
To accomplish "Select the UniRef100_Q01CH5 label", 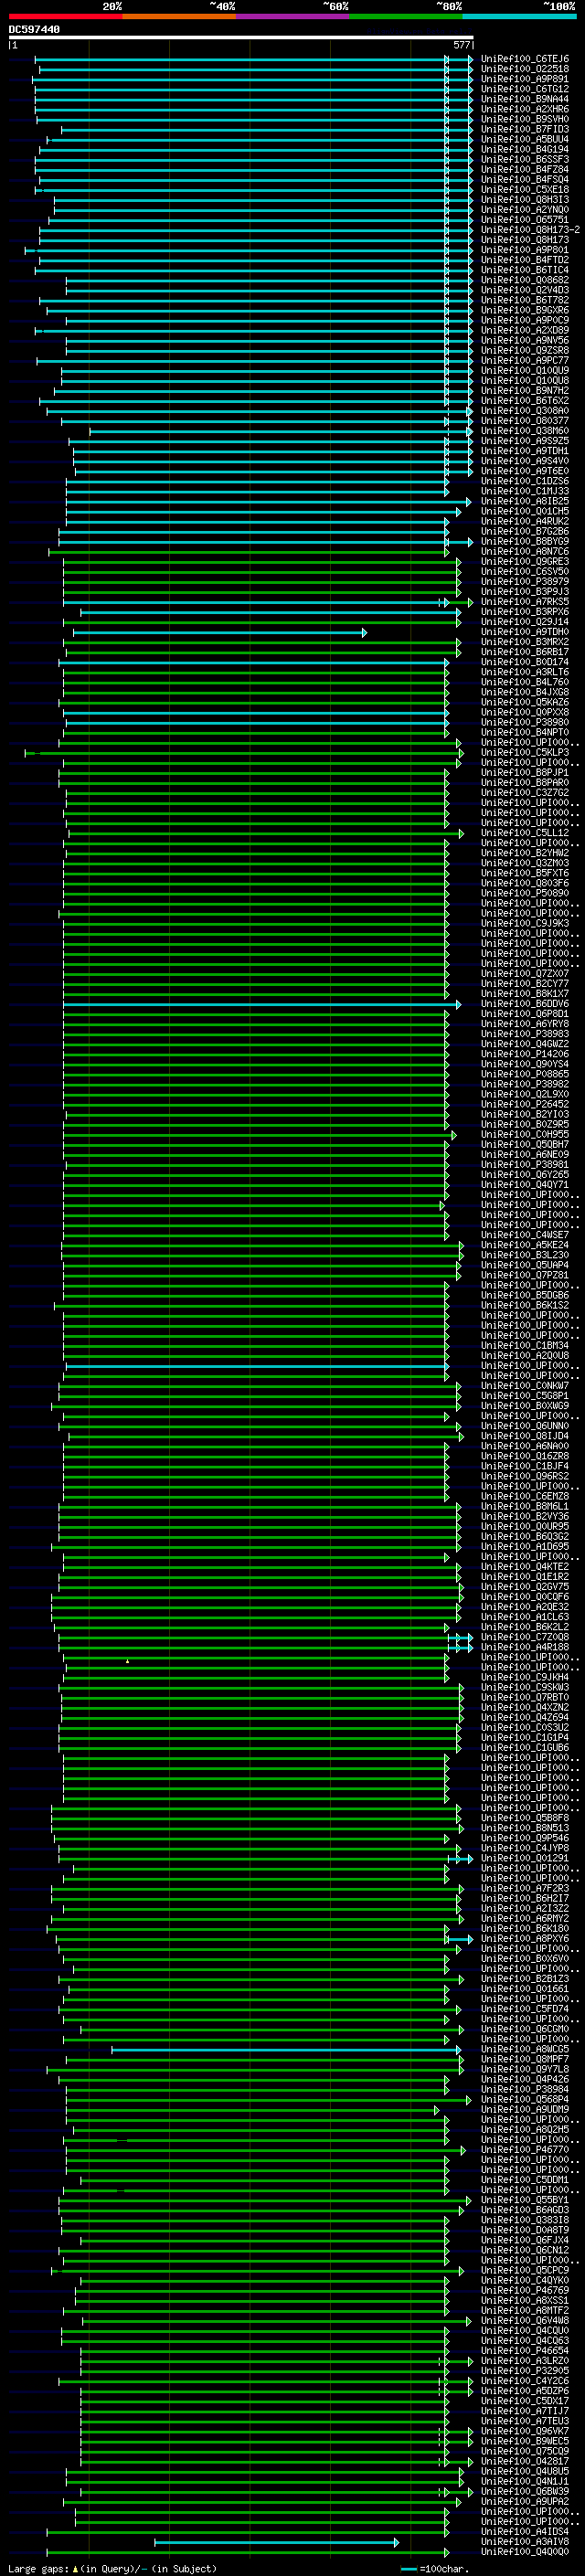I will tap(524, 511).
